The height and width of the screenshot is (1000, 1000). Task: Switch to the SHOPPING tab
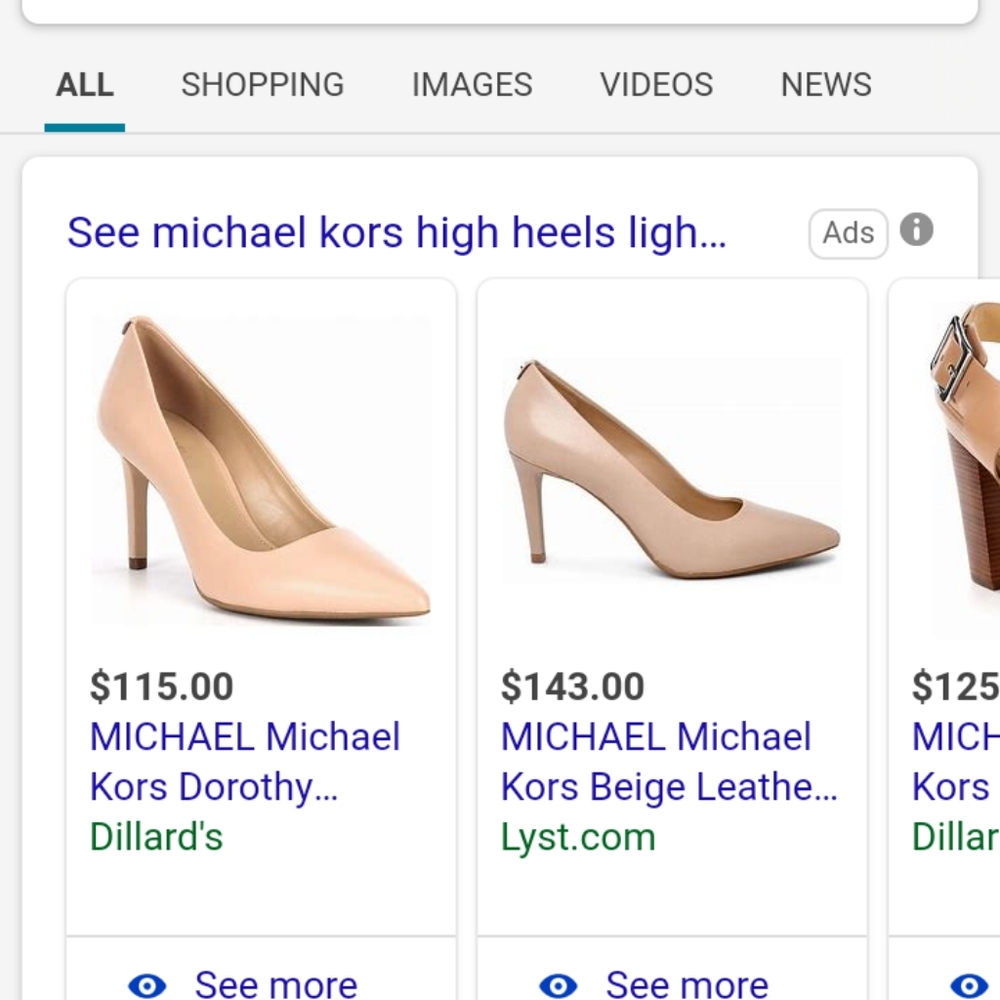262,85
